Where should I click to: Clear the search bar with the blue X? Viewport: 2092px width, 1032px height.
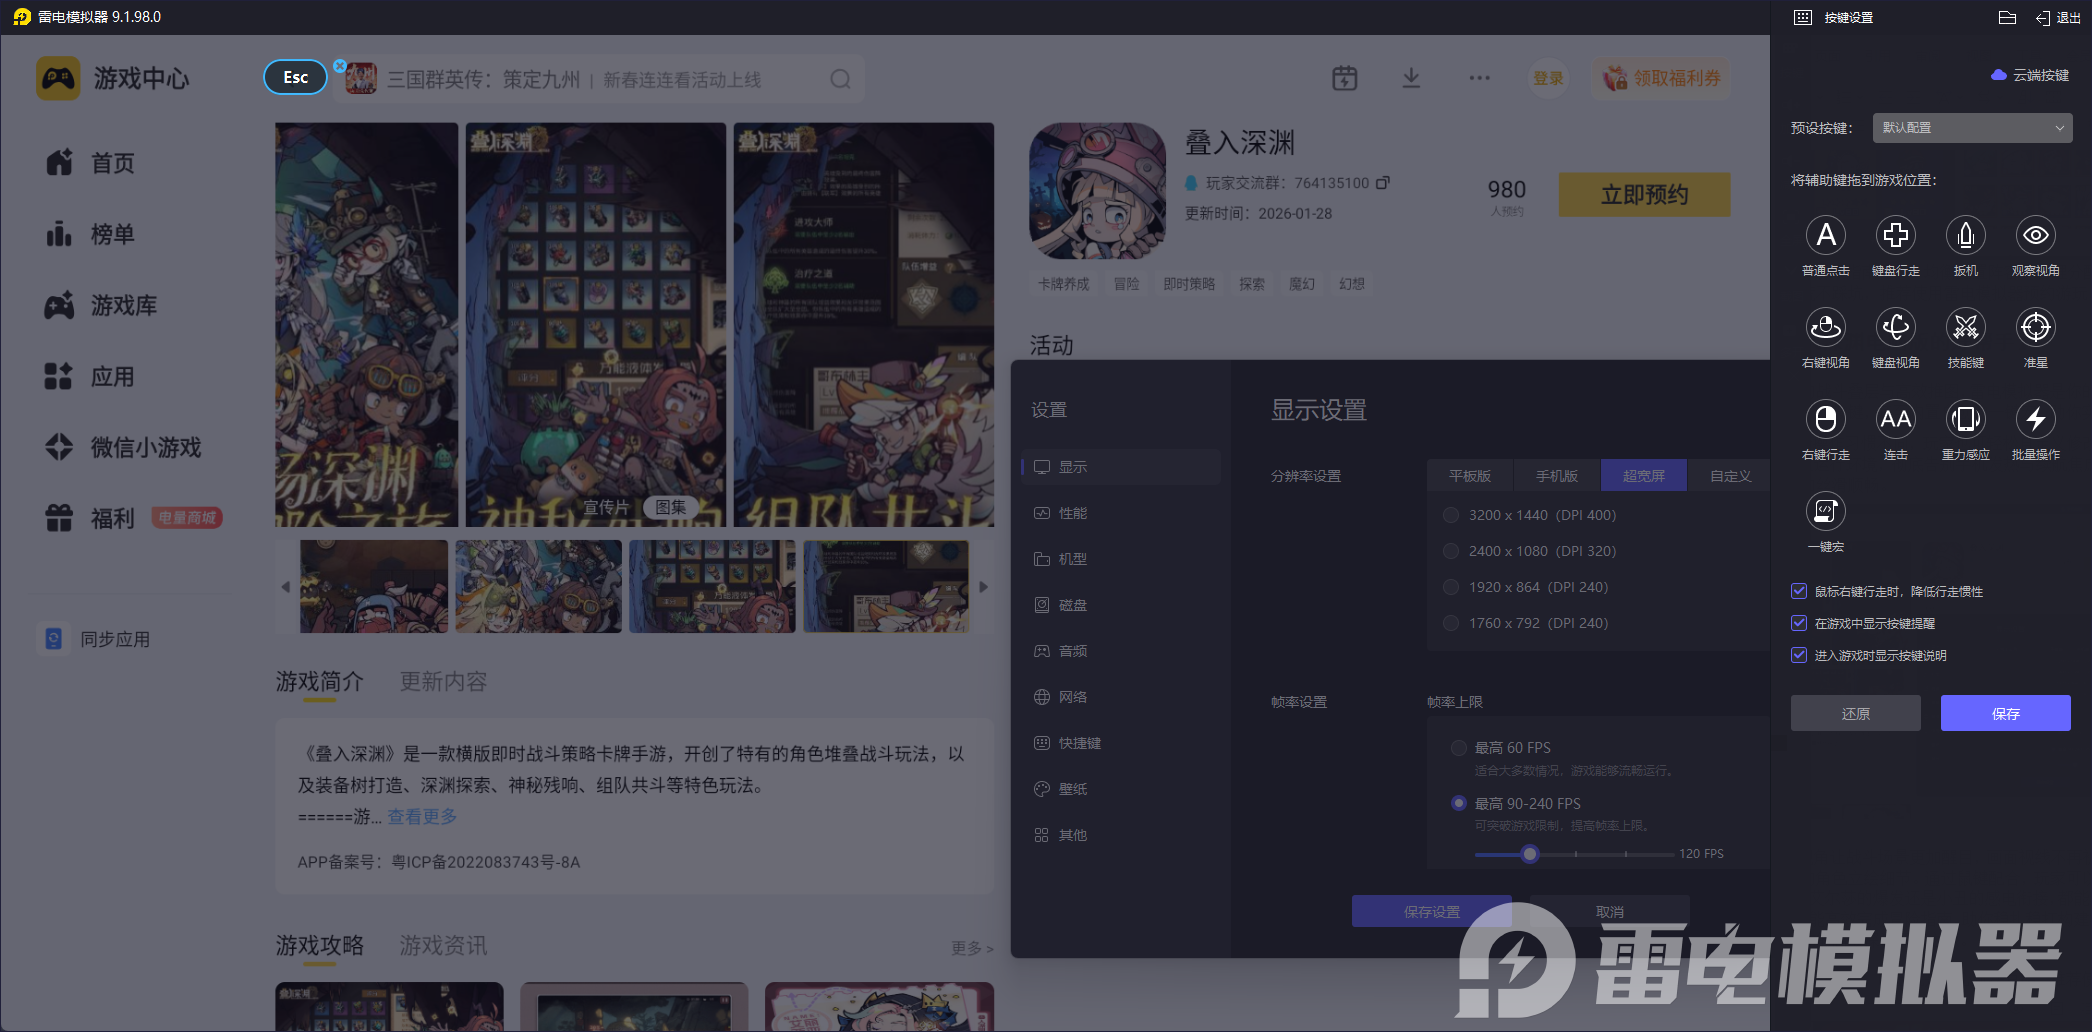pos(340,66)
